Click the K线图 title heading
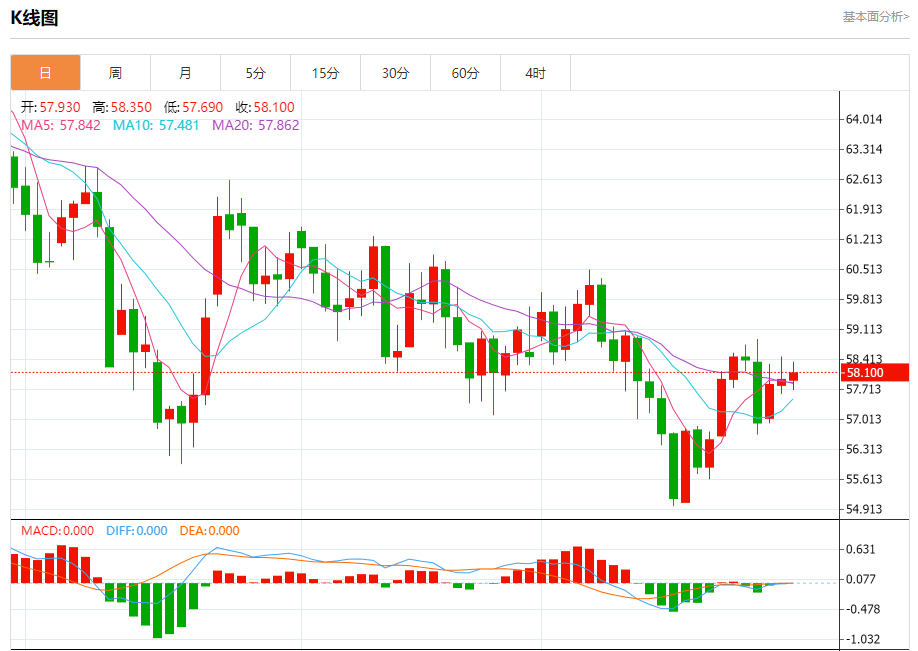 click(x=35, y=17)
